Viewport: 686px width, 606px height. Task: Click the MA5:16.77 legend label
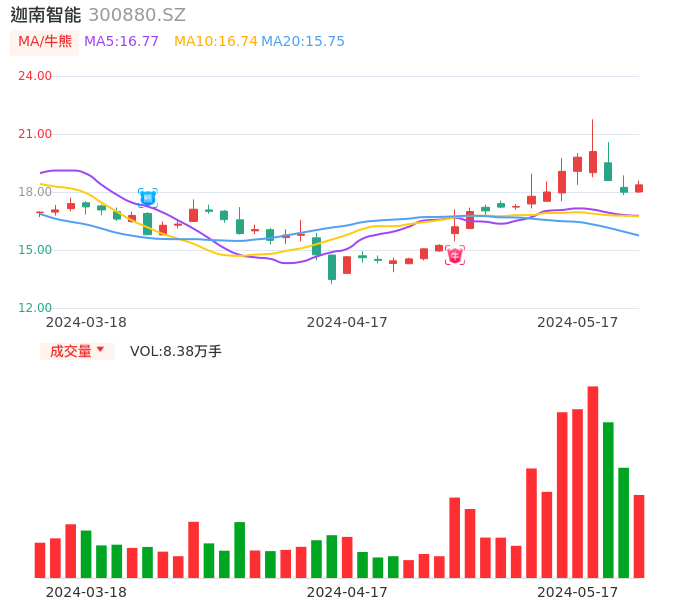pos(121,42)
